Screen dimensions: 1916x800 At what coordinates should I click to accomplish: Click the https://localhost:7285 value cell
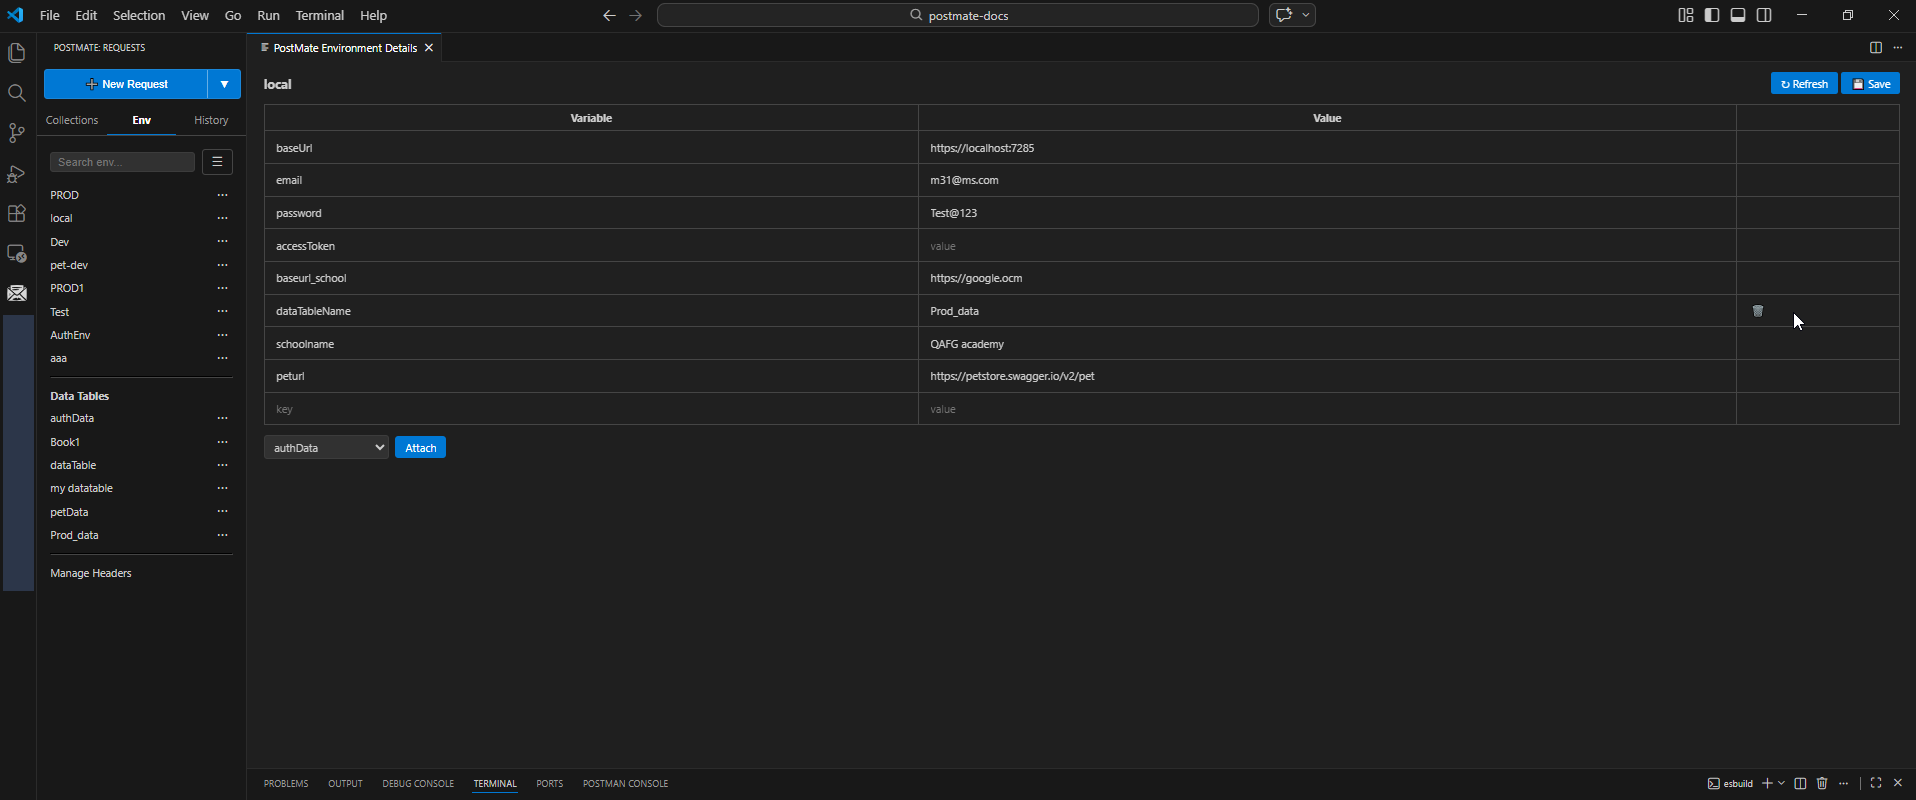tap(1327, 148)
